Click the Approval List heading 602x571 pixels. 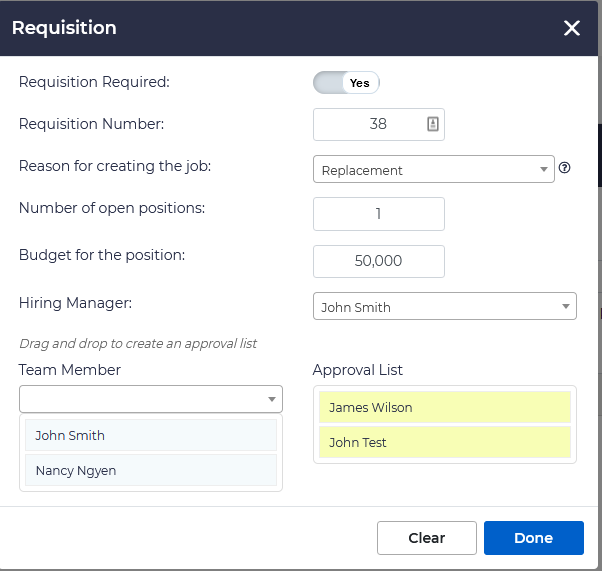point(357,370)
